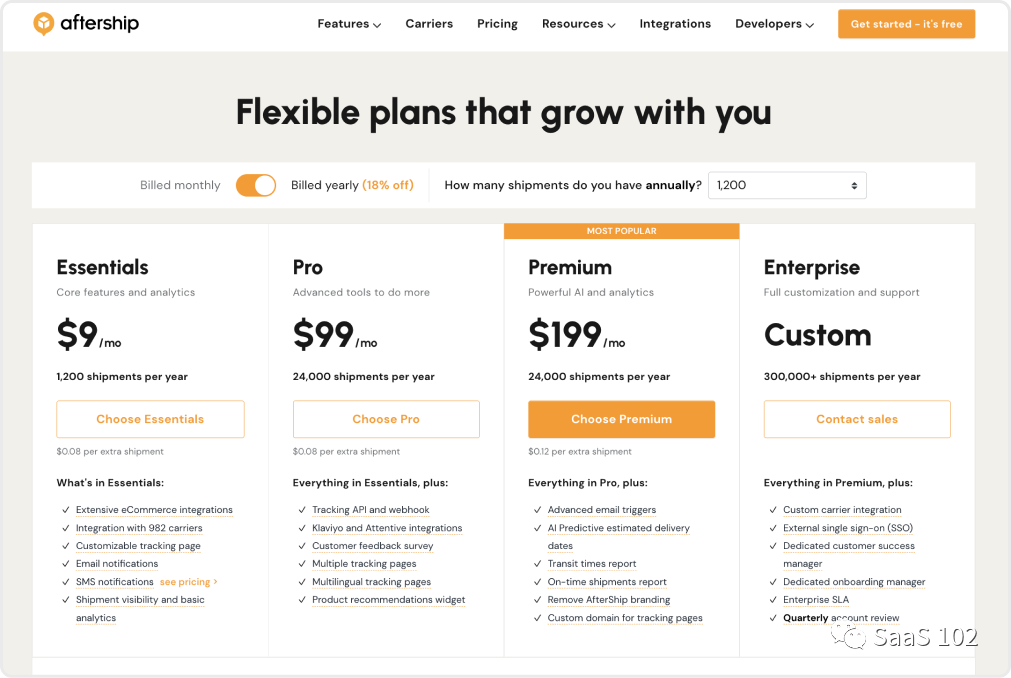Click the checkmark next to Enterprise SLA

[x=773, y=600]
